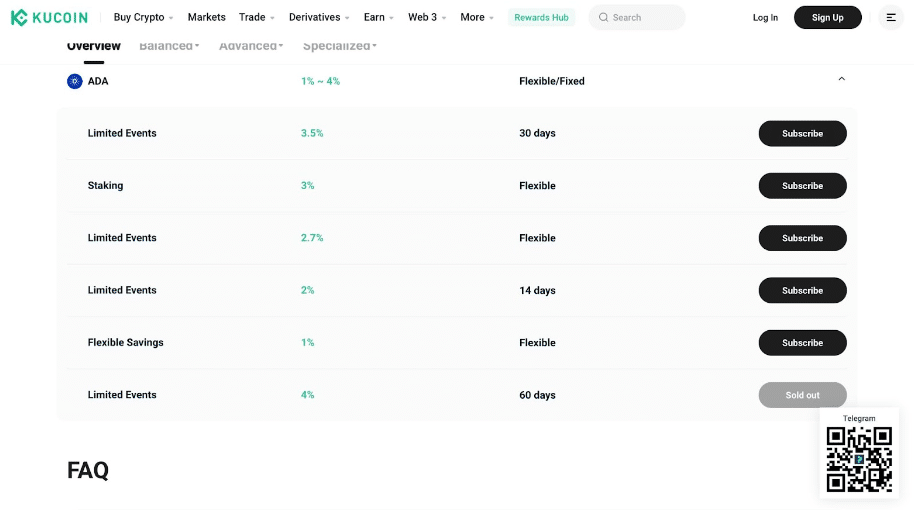Click the Telegram QR code
The width and height of the screenshot is (914, 510).
tap(859, 459)
